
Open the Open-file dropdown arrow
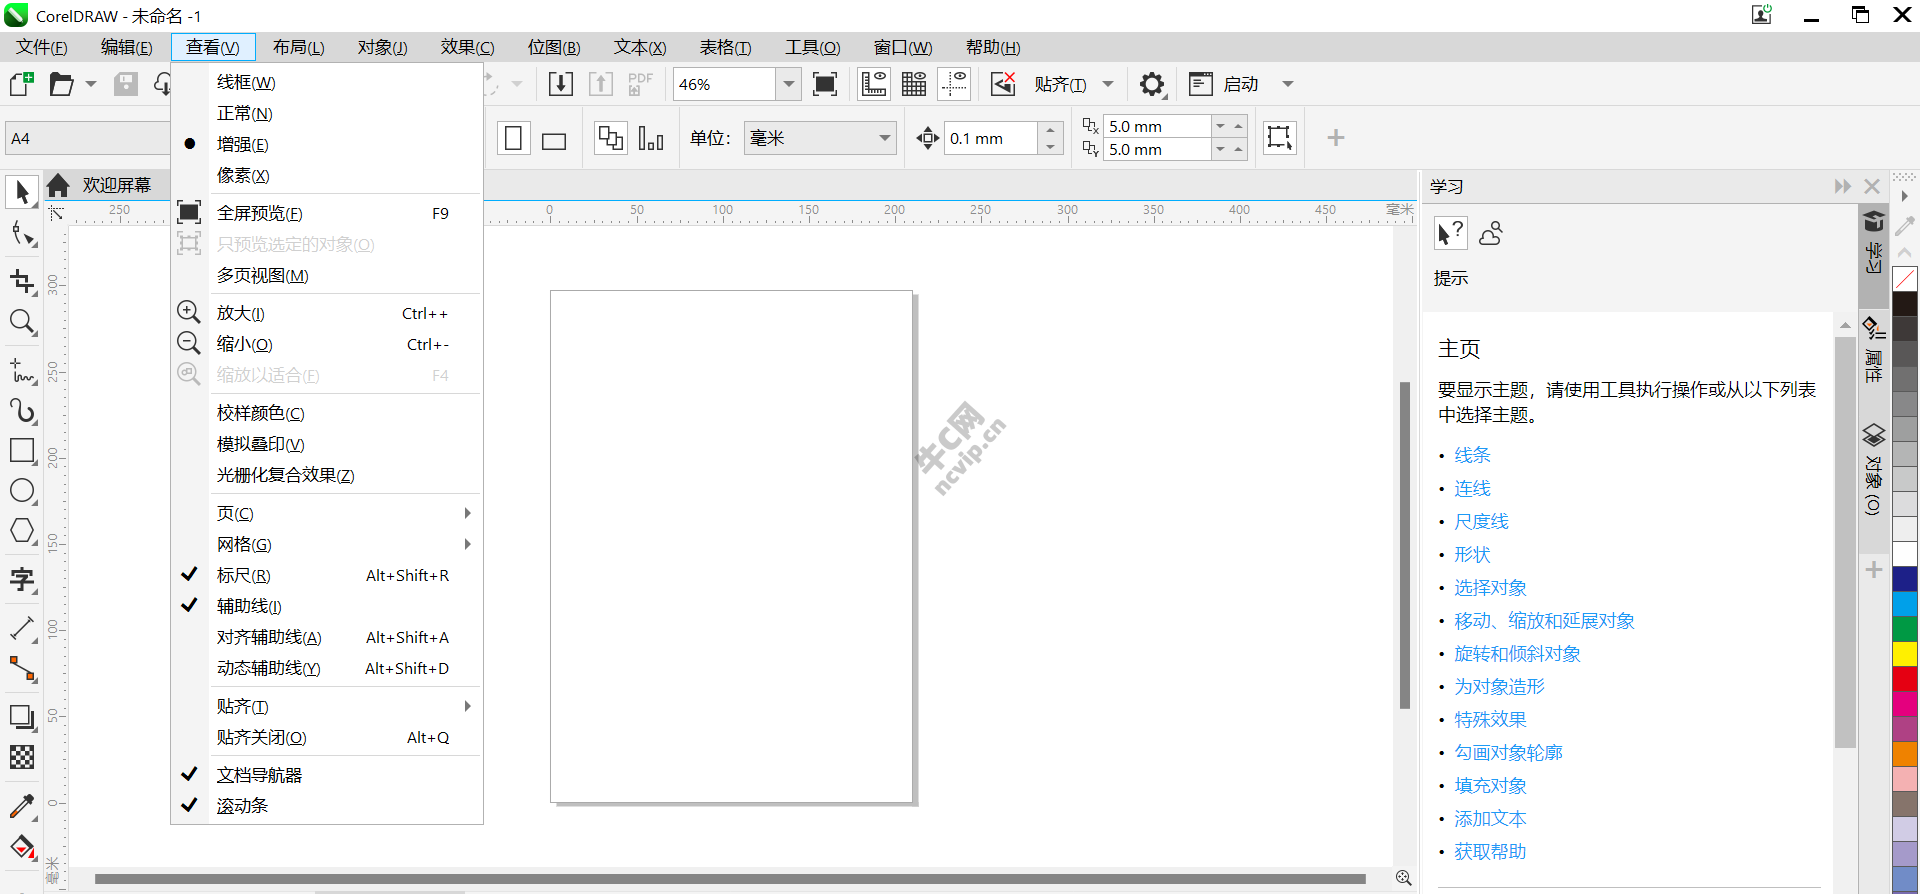pos(91,84)
